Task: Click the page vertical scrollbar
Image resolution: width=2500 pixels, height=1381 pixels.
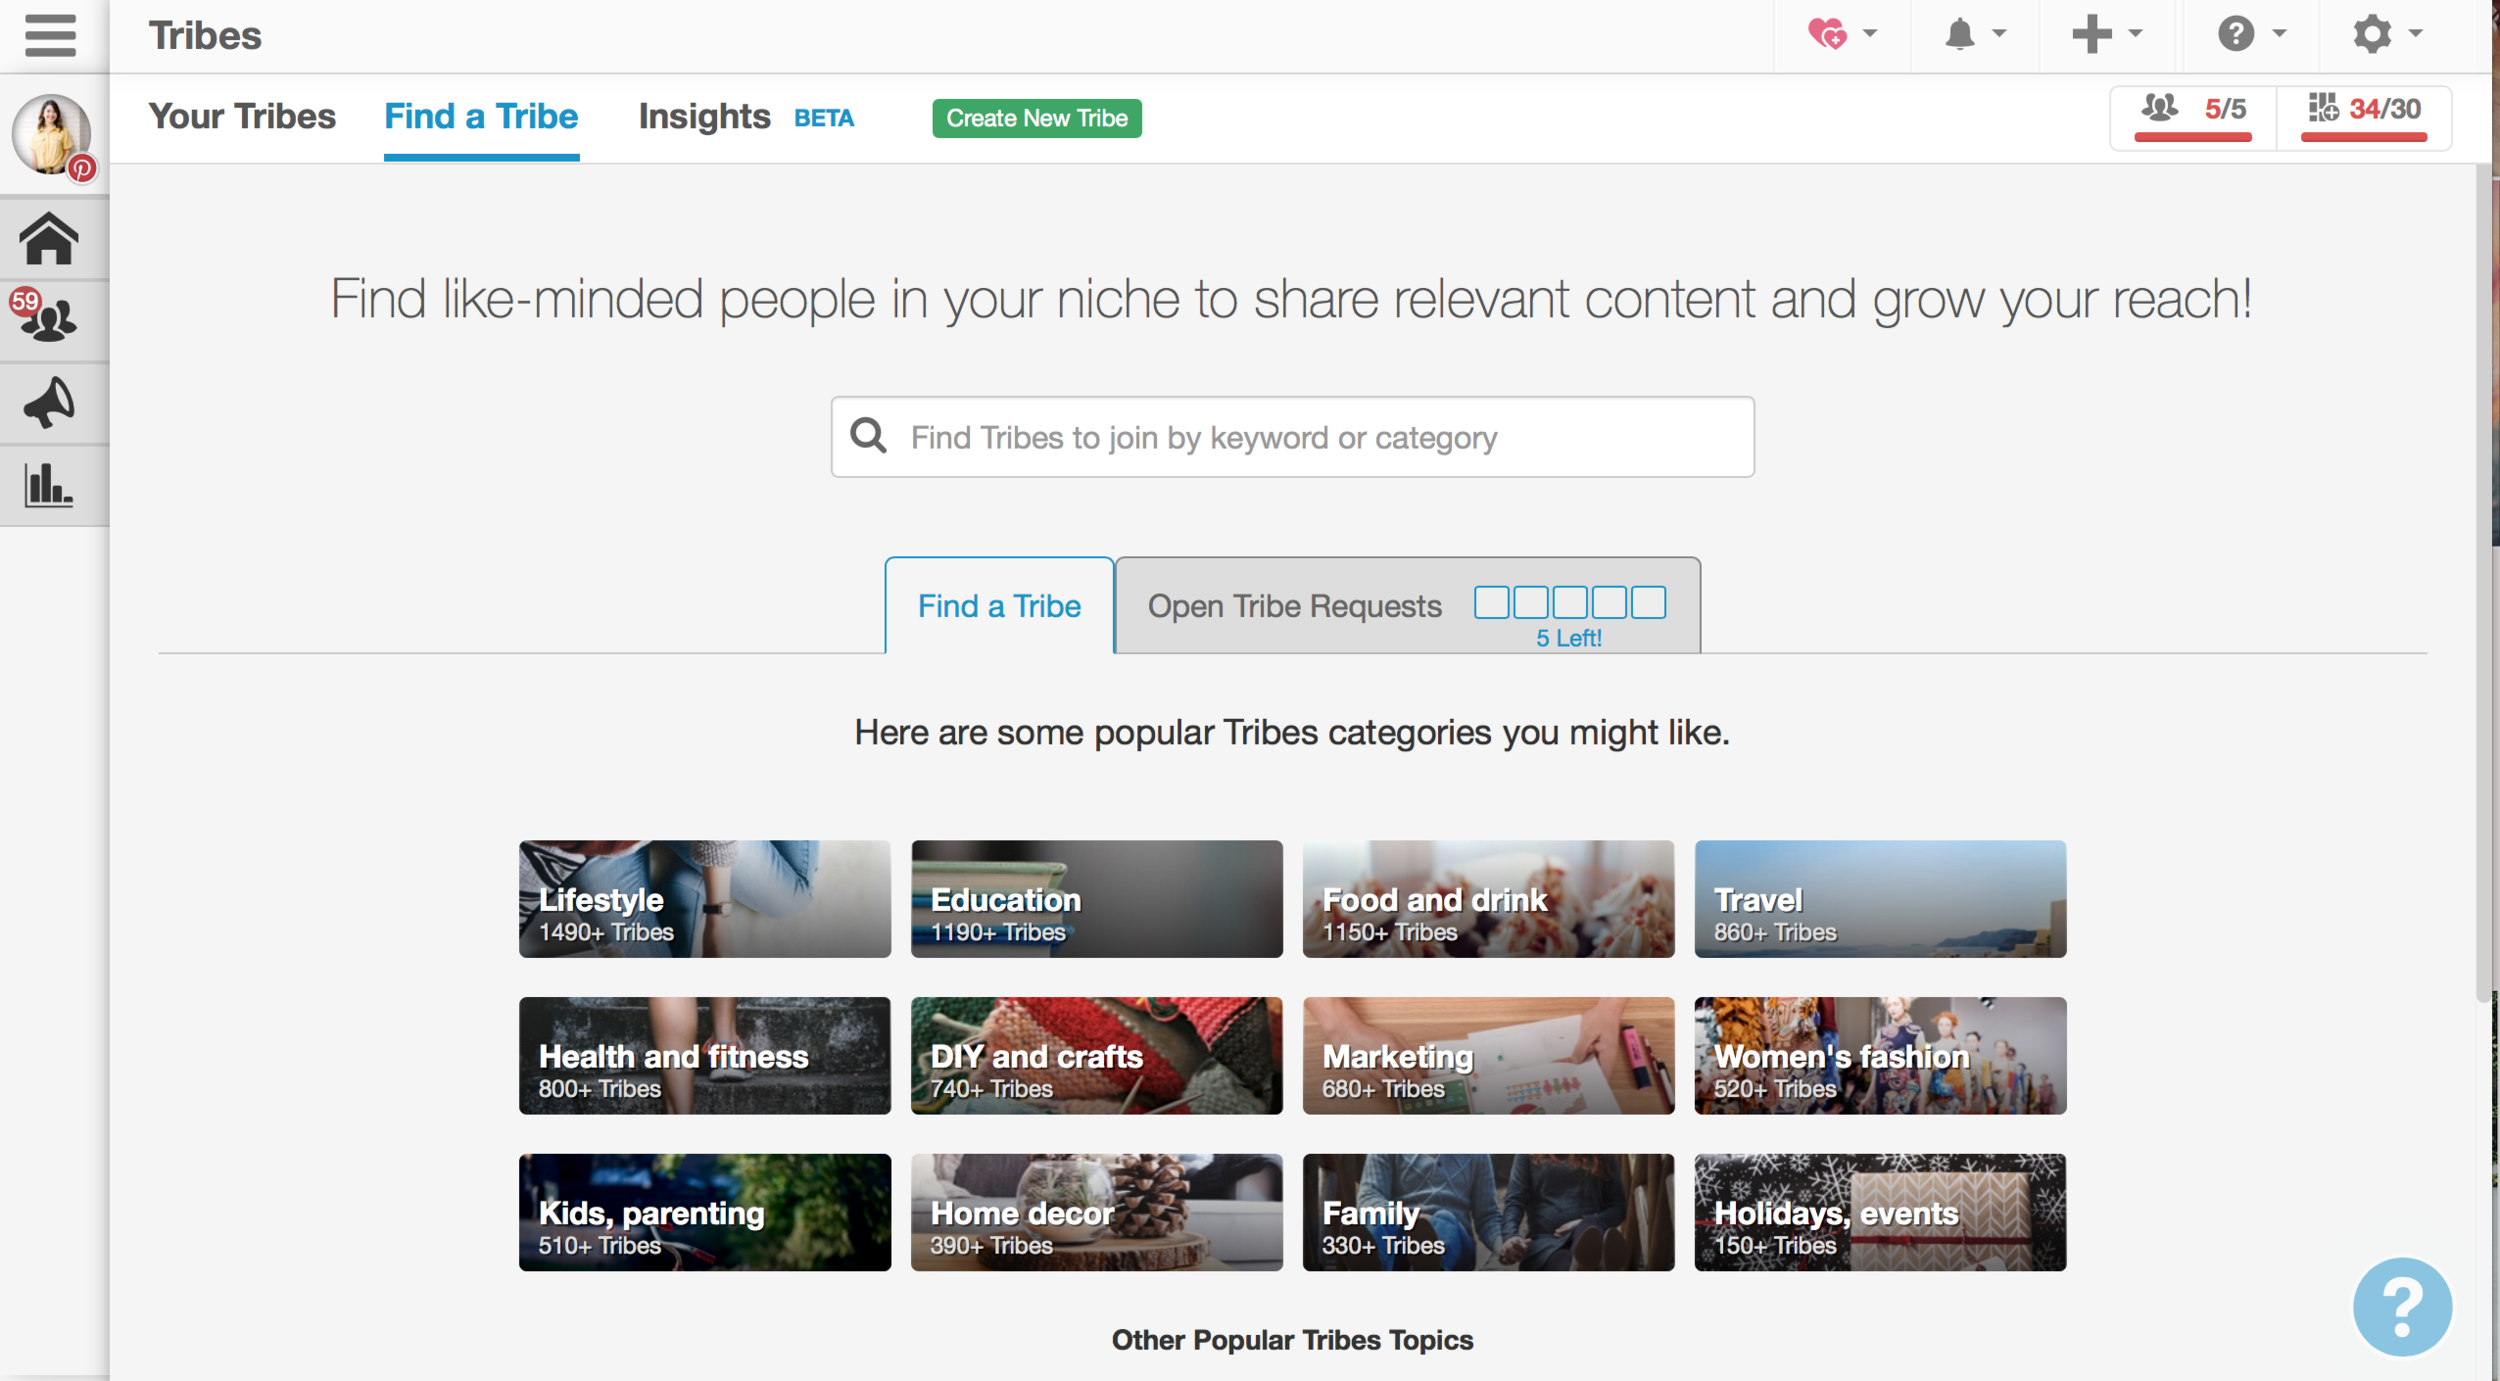Action: [x=2483, y=585]
